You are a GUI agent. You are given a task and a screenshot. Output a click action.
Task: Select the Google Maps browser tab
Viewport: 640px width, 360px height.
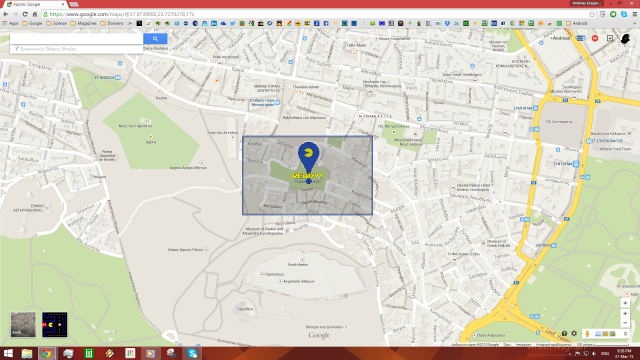35,4
